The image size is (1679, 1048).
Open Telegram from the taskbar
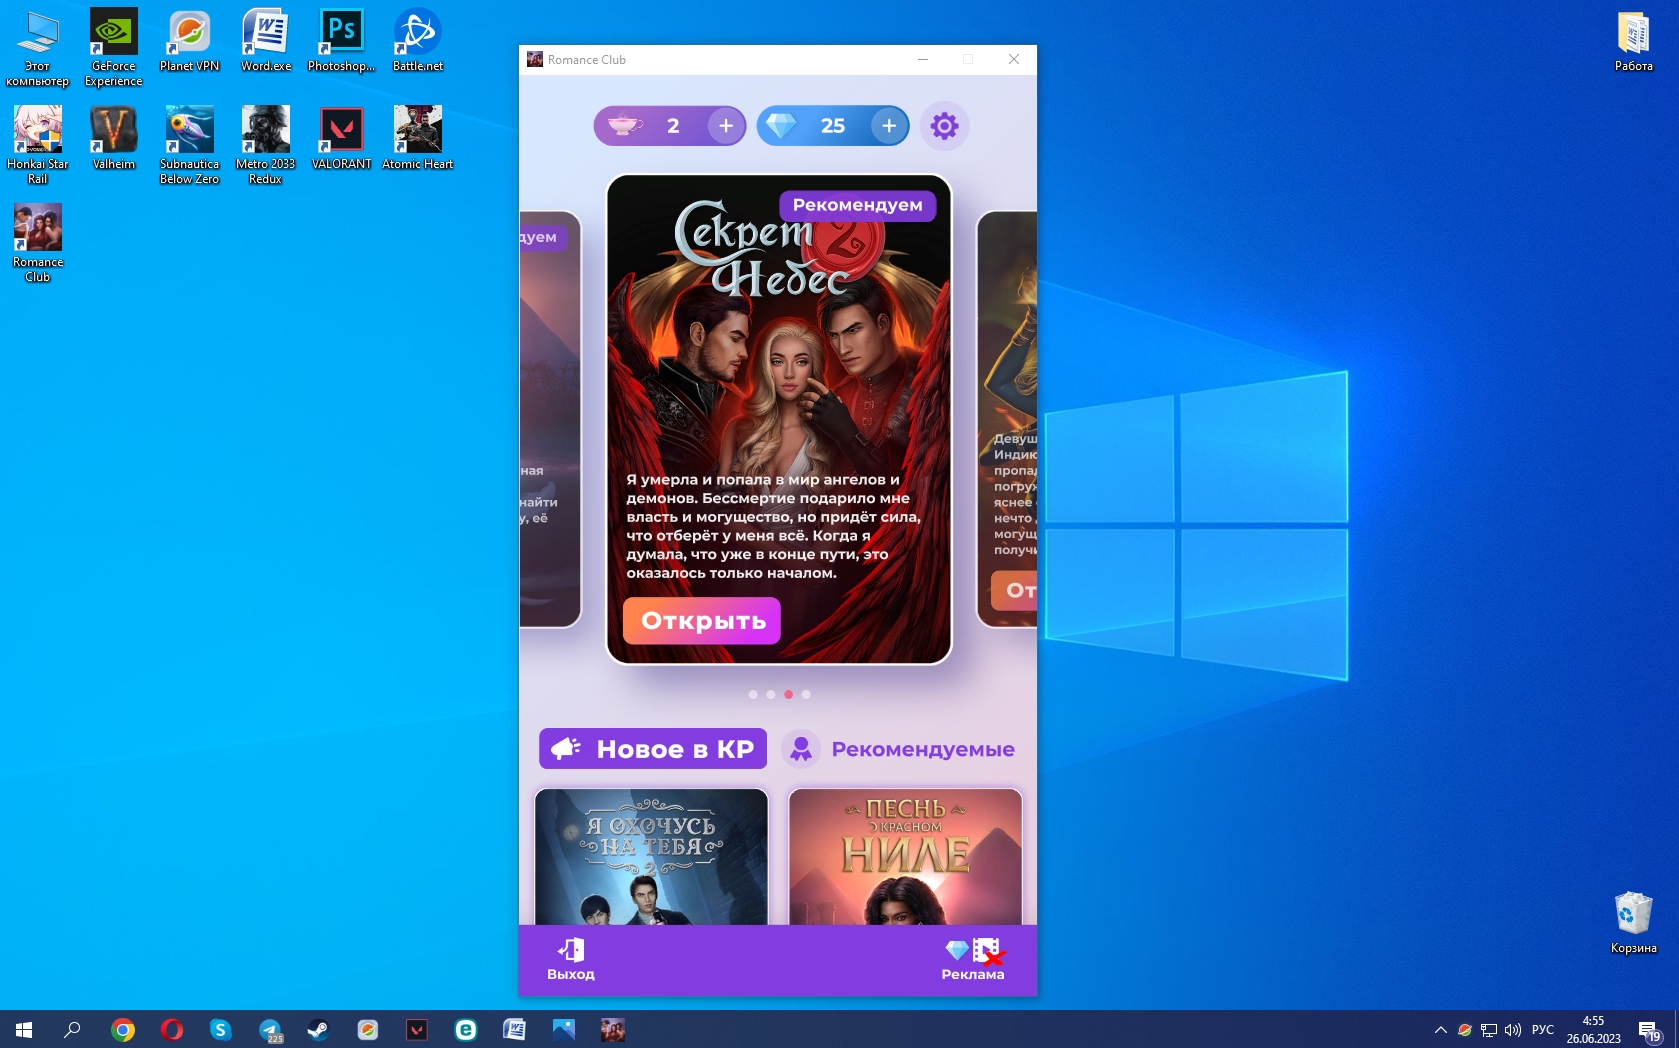[270, 1029]
